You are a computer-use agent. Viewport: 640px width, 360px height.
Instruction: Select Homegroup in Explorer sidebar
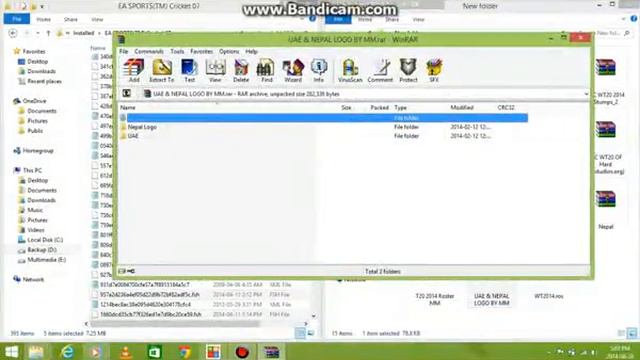point(38,151)
